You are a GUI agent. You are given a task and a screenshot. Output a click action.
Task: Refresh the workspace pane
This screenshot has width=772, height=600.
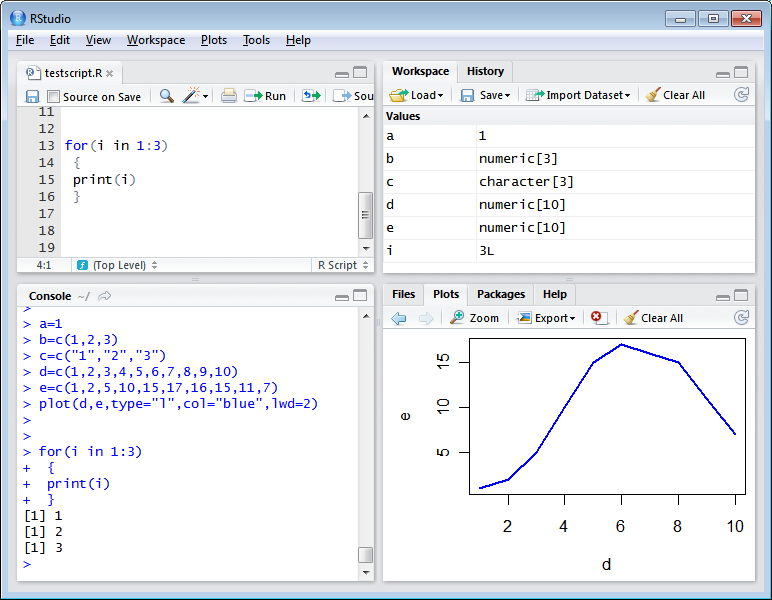[741, 95]
